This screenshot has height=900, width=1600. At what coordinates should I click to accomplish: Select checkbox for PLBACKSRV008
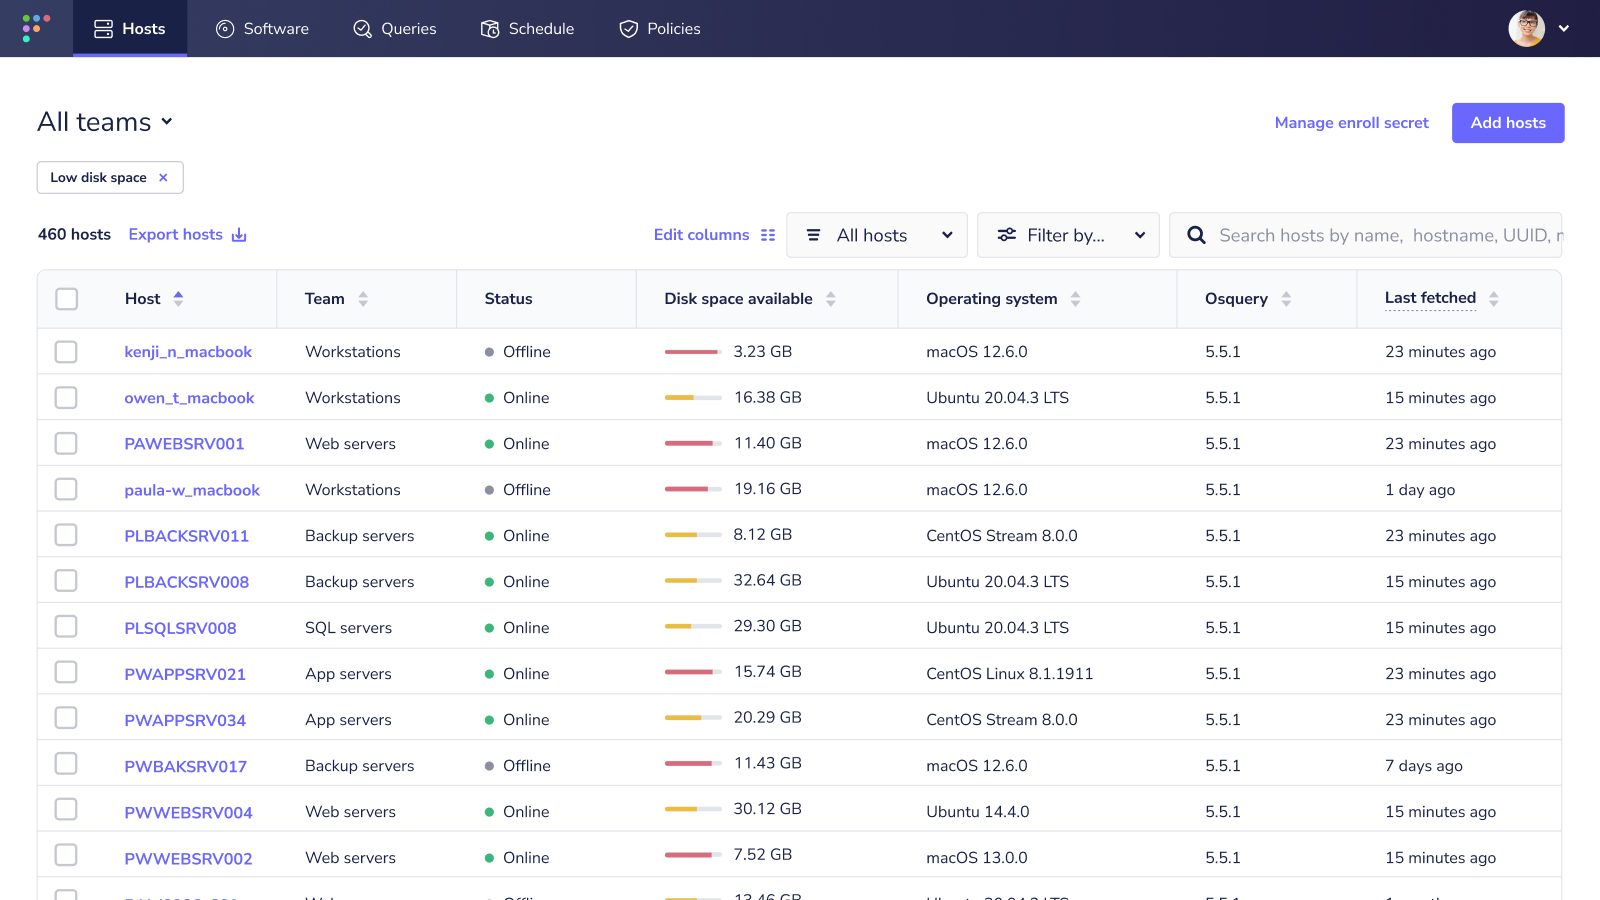(66, 581)
